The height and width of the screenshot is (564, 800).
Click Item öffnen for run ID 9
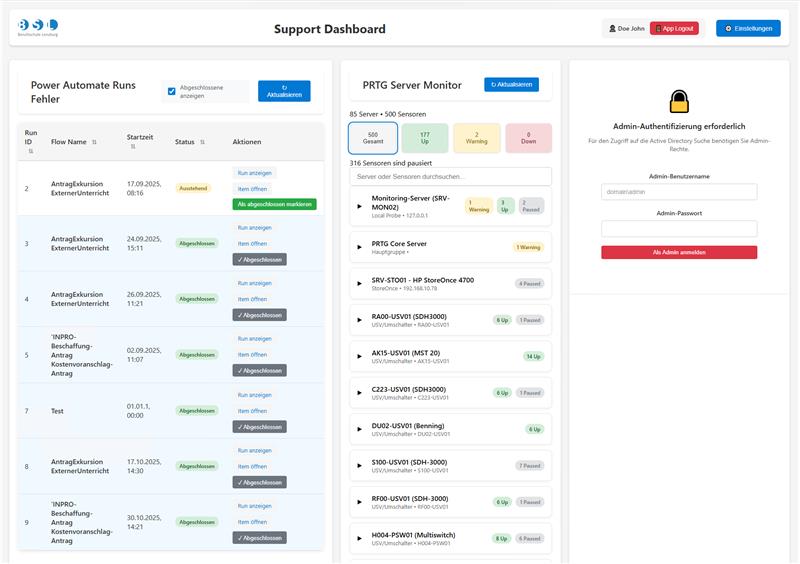[252, 522]
